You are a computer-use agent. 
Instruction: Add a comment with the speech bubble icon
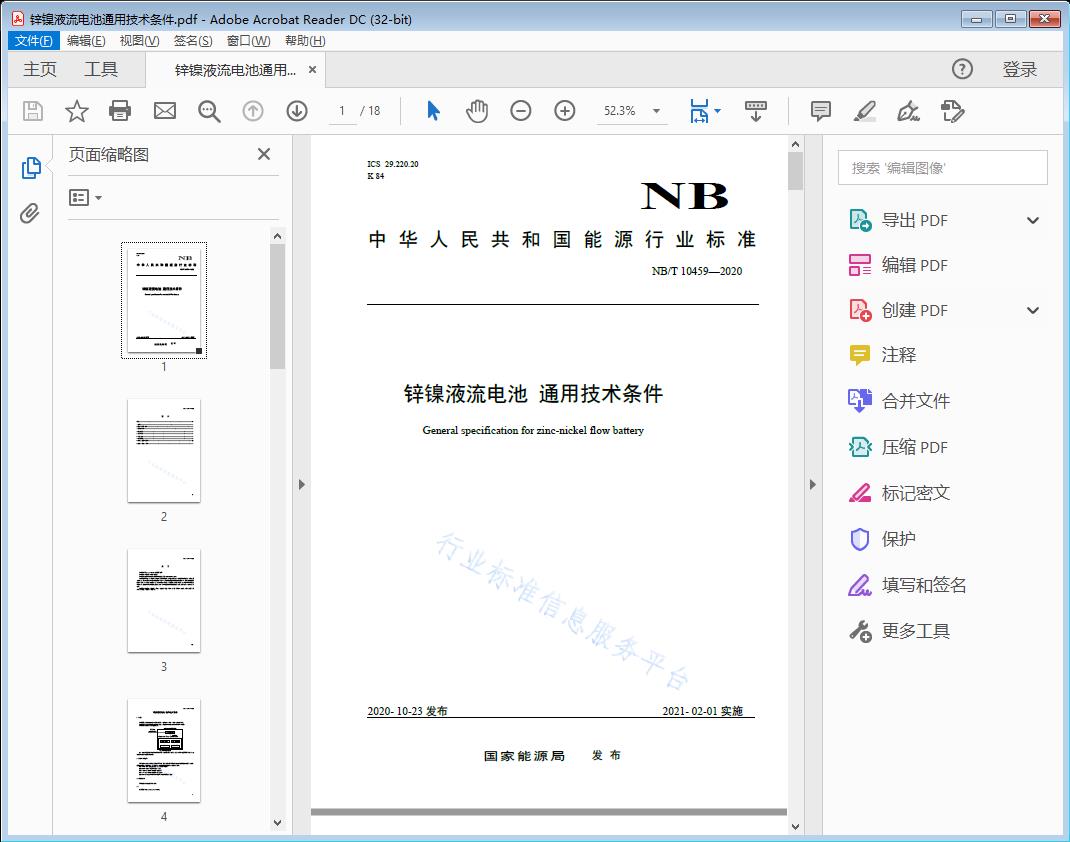[820, 111]
